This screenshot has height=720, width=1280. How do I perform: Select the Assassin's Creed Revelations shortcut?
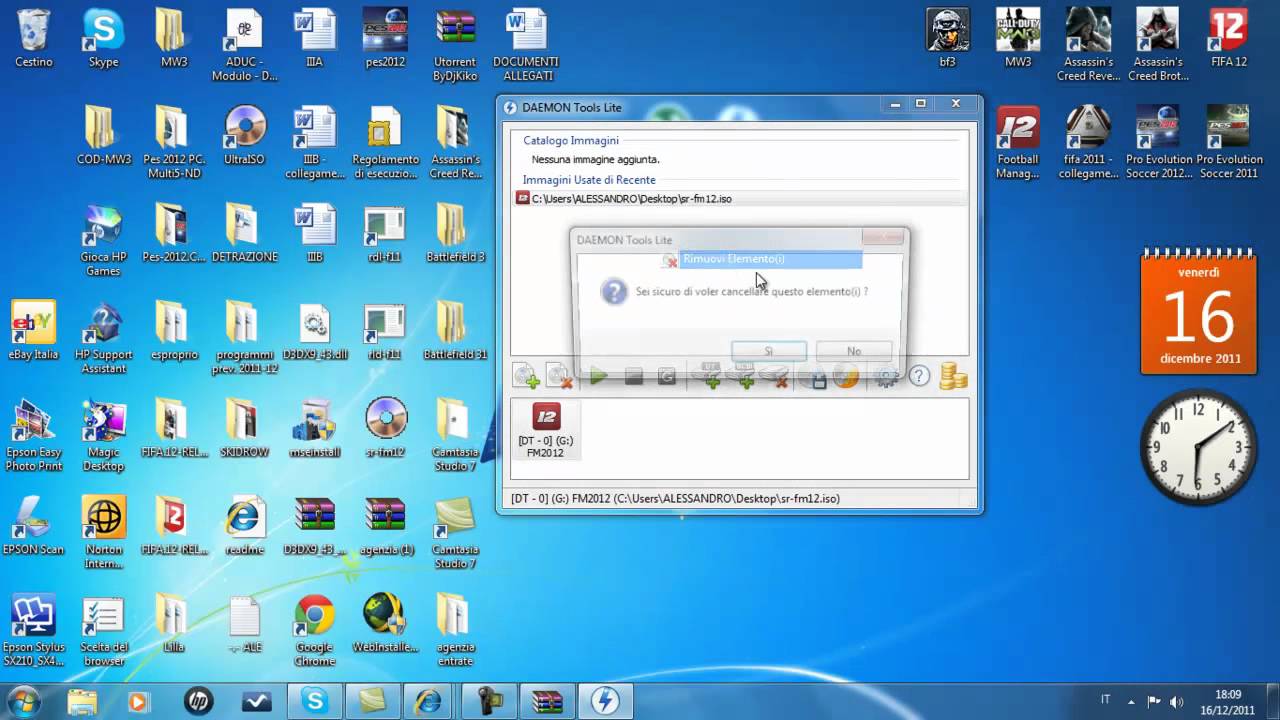1088,45
